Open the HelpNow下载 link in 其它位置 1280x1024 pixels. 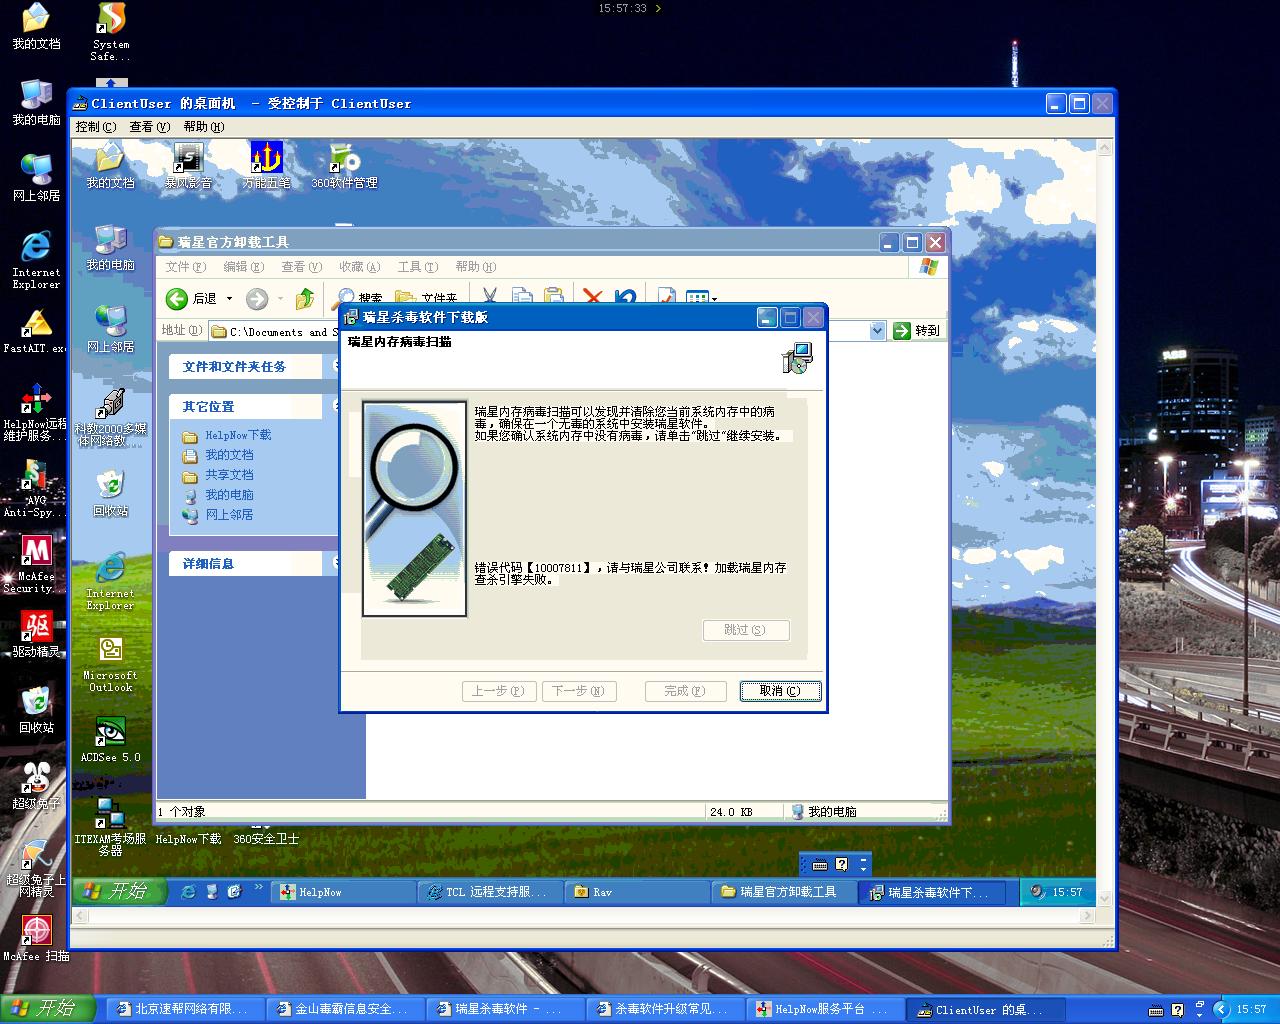click(x=238, y=436)
